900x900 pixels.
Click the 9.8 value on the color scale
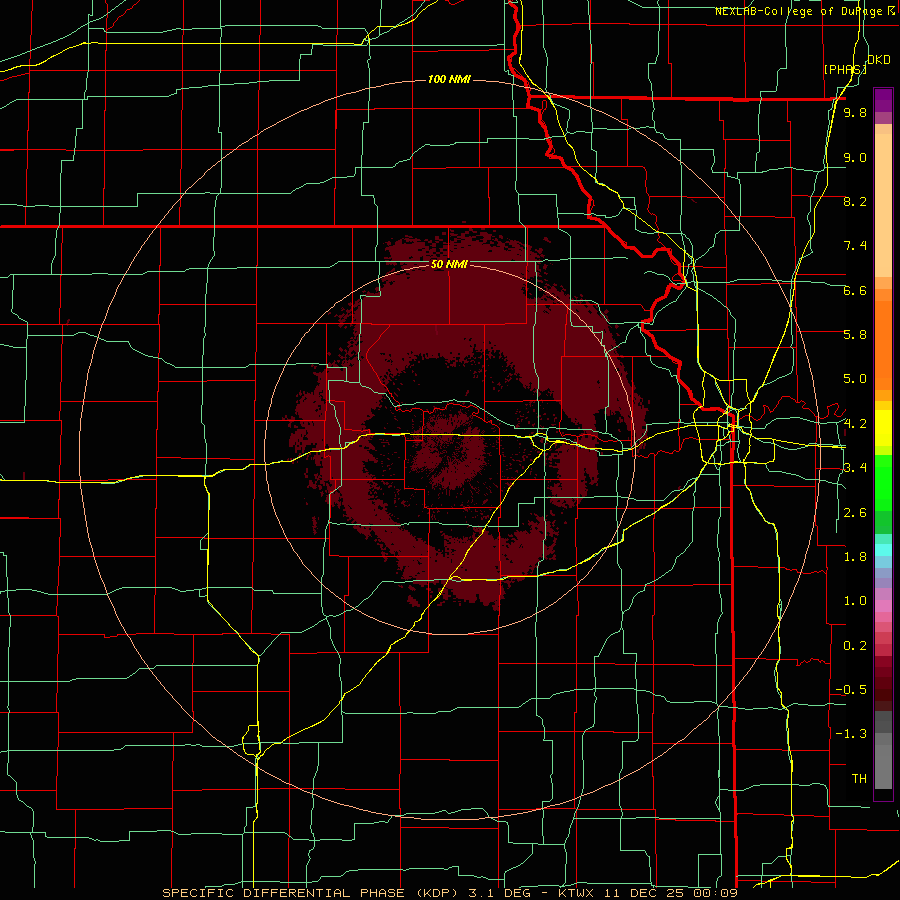(x=855, y=112)
